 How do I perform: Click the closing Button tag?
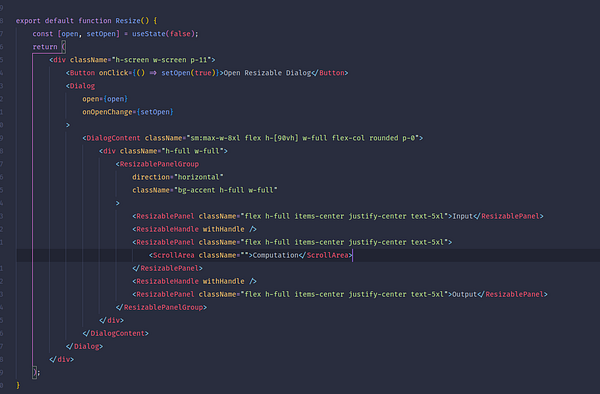point(330,73)
